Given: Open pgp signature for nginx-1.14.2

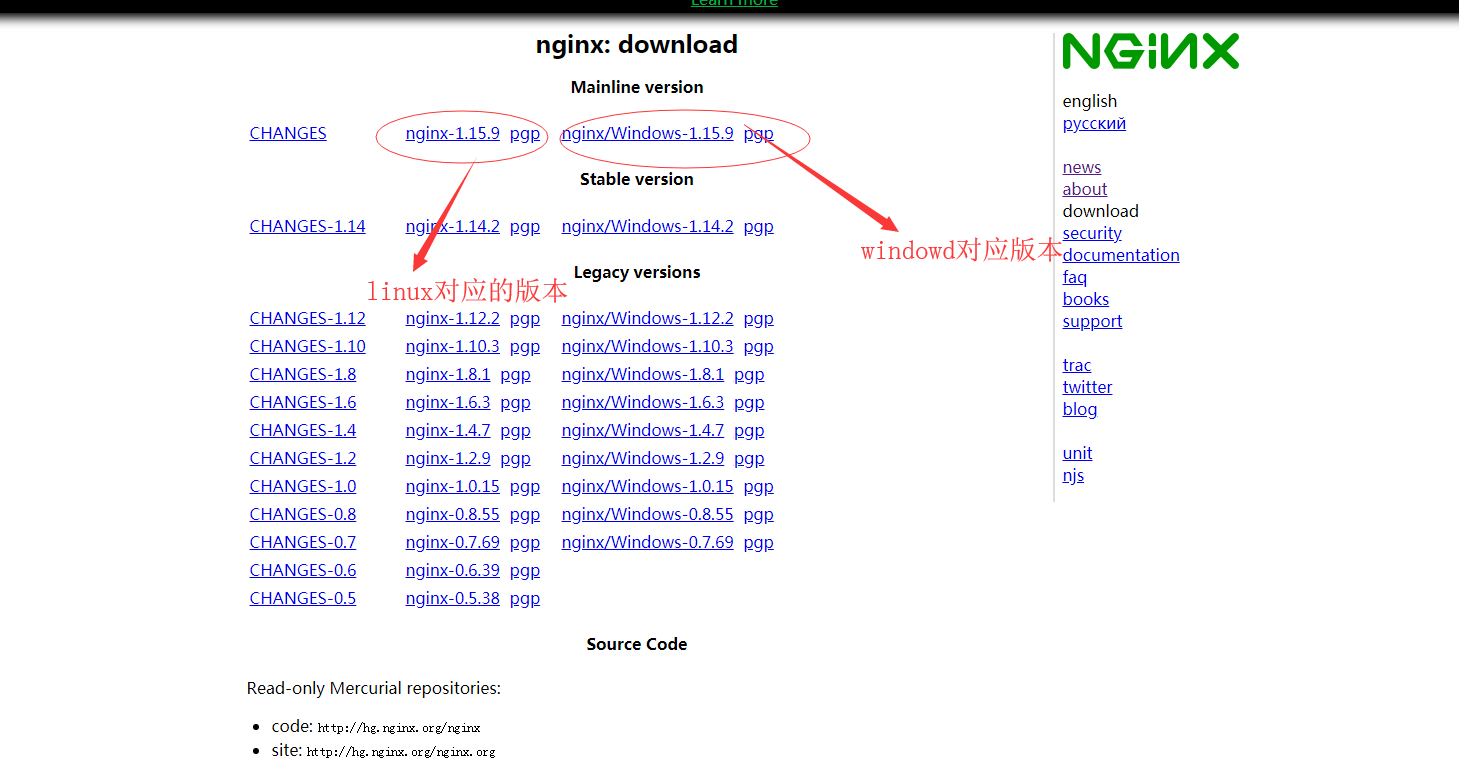Looking at the screenshot, I should [525, 226].
